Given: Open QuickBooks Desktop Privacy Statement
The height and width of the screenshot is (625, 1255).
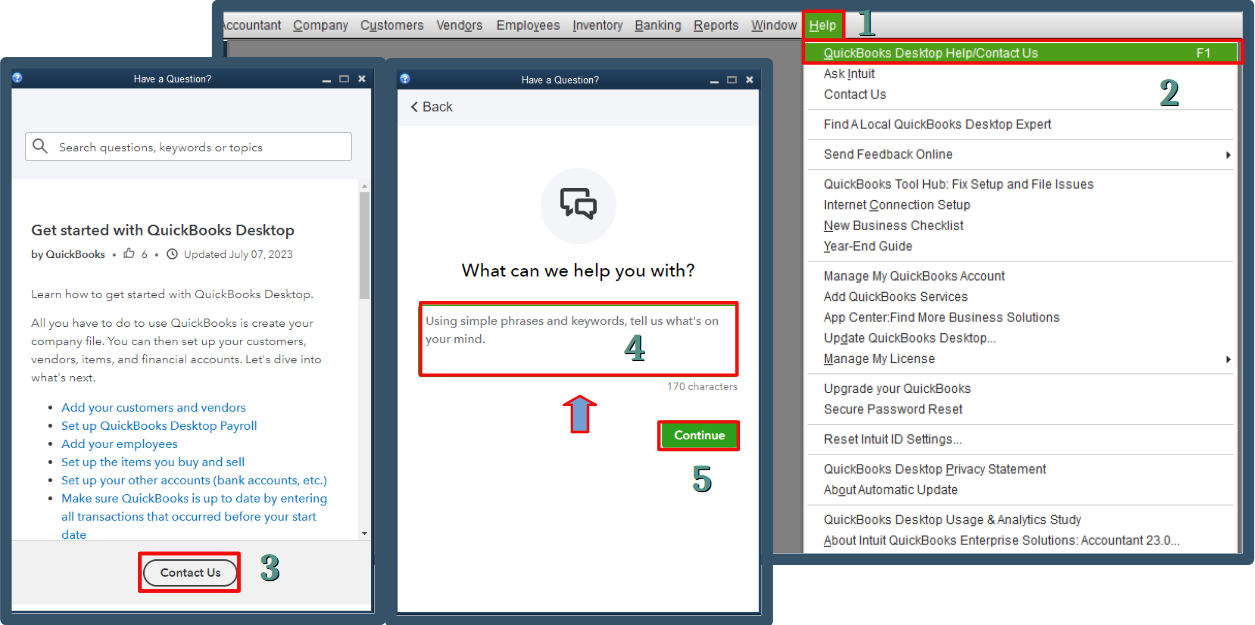Looking at the screenshot, I should point(935,469).
